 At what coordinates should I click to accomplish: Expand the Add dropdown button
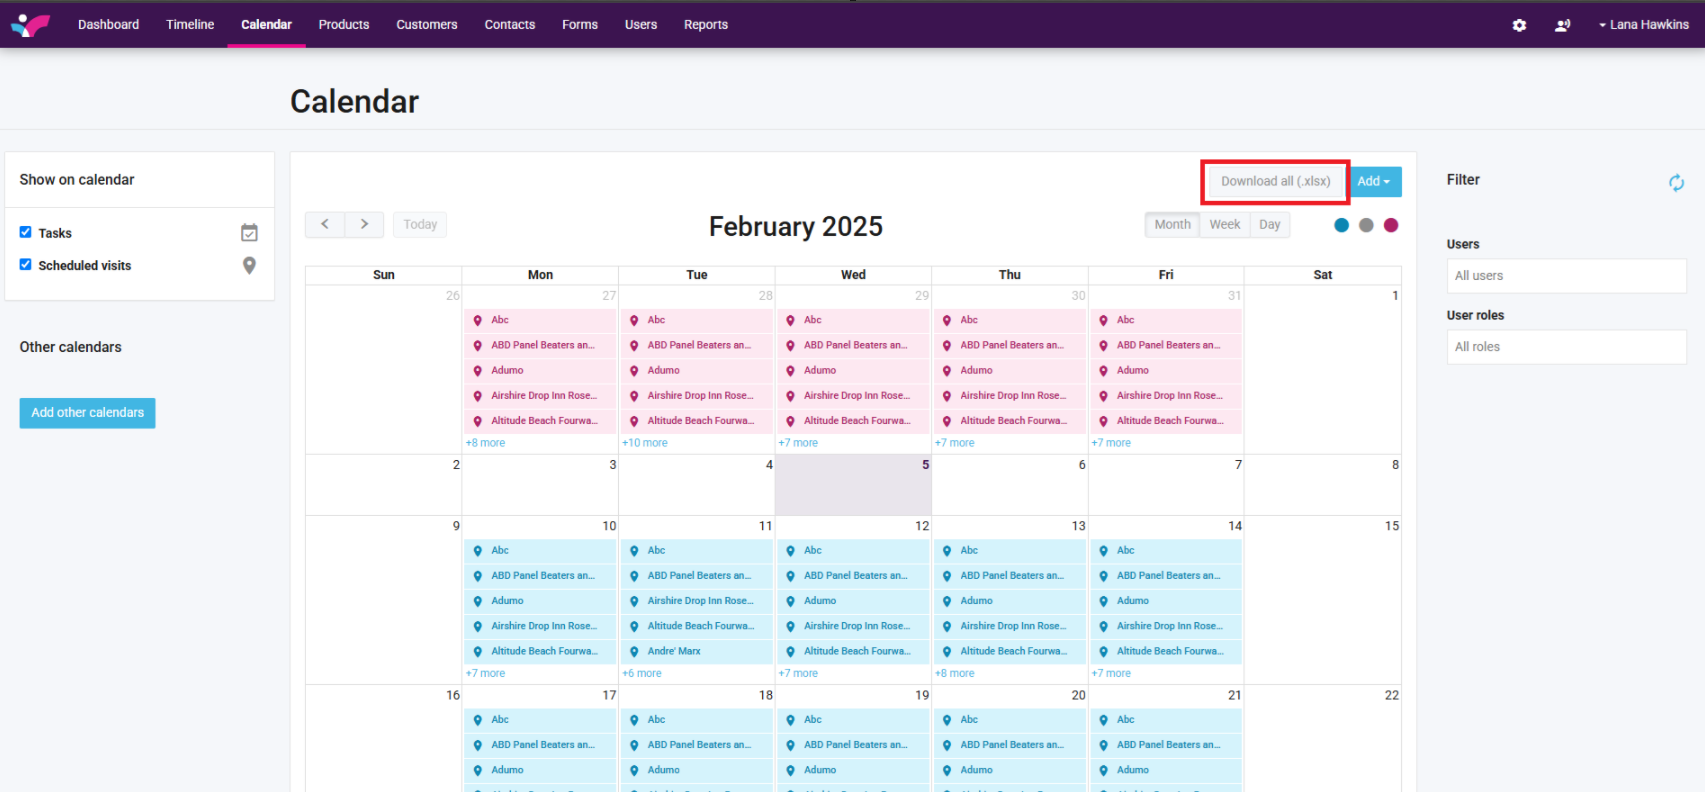pos(1375,182)
